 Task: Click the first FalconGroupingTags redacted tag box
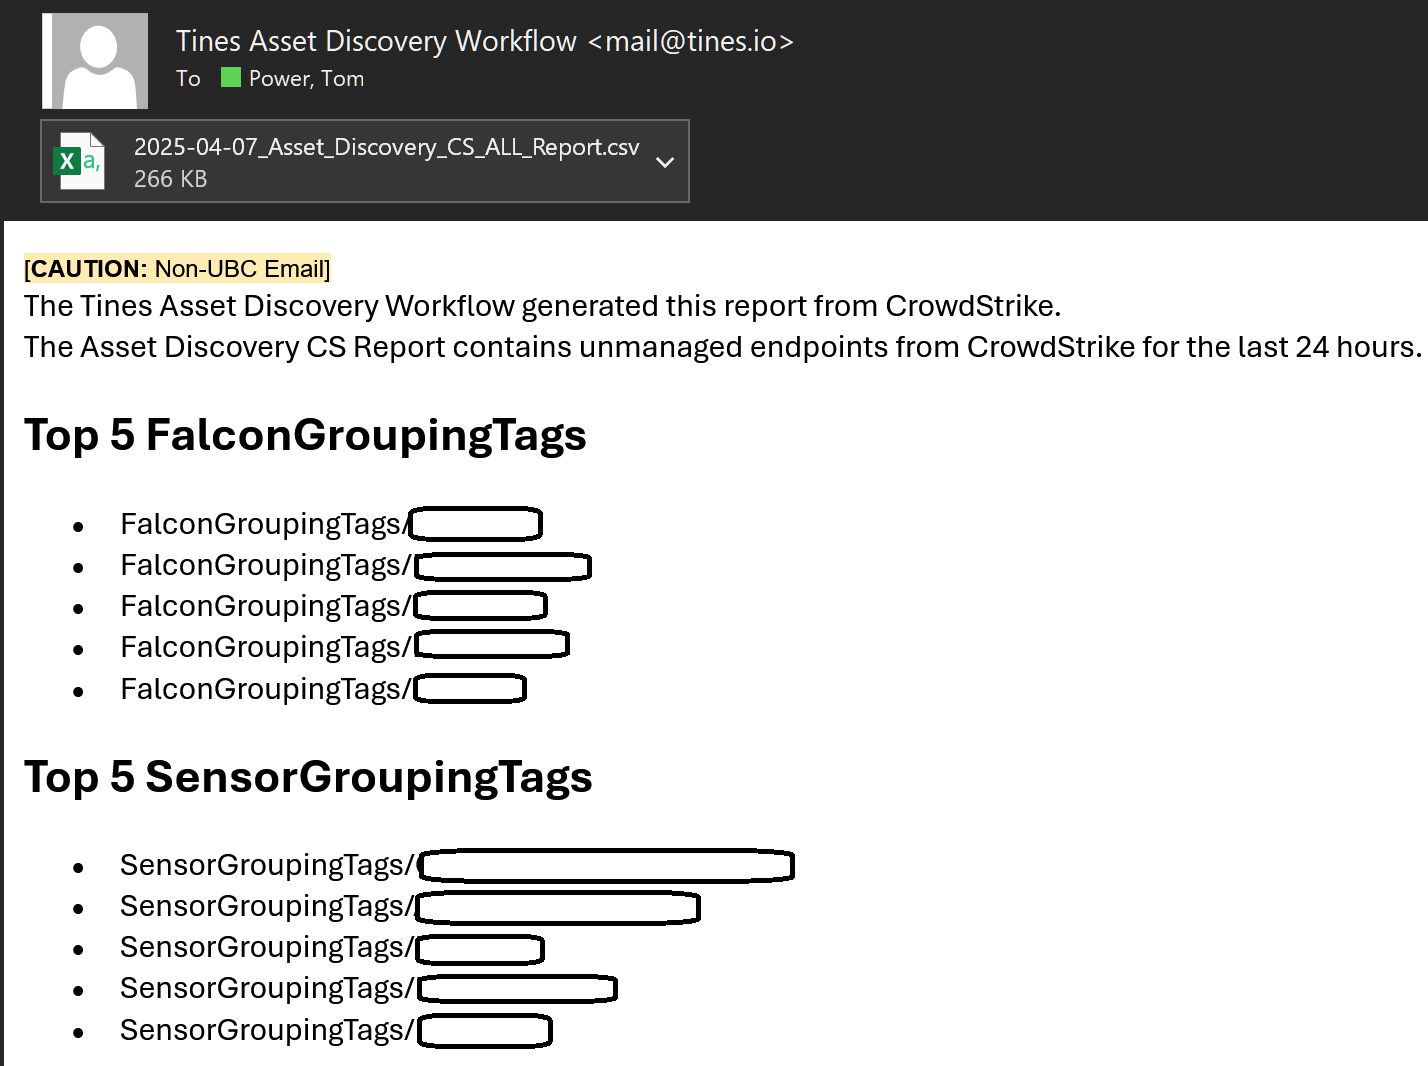coord(476,524)
